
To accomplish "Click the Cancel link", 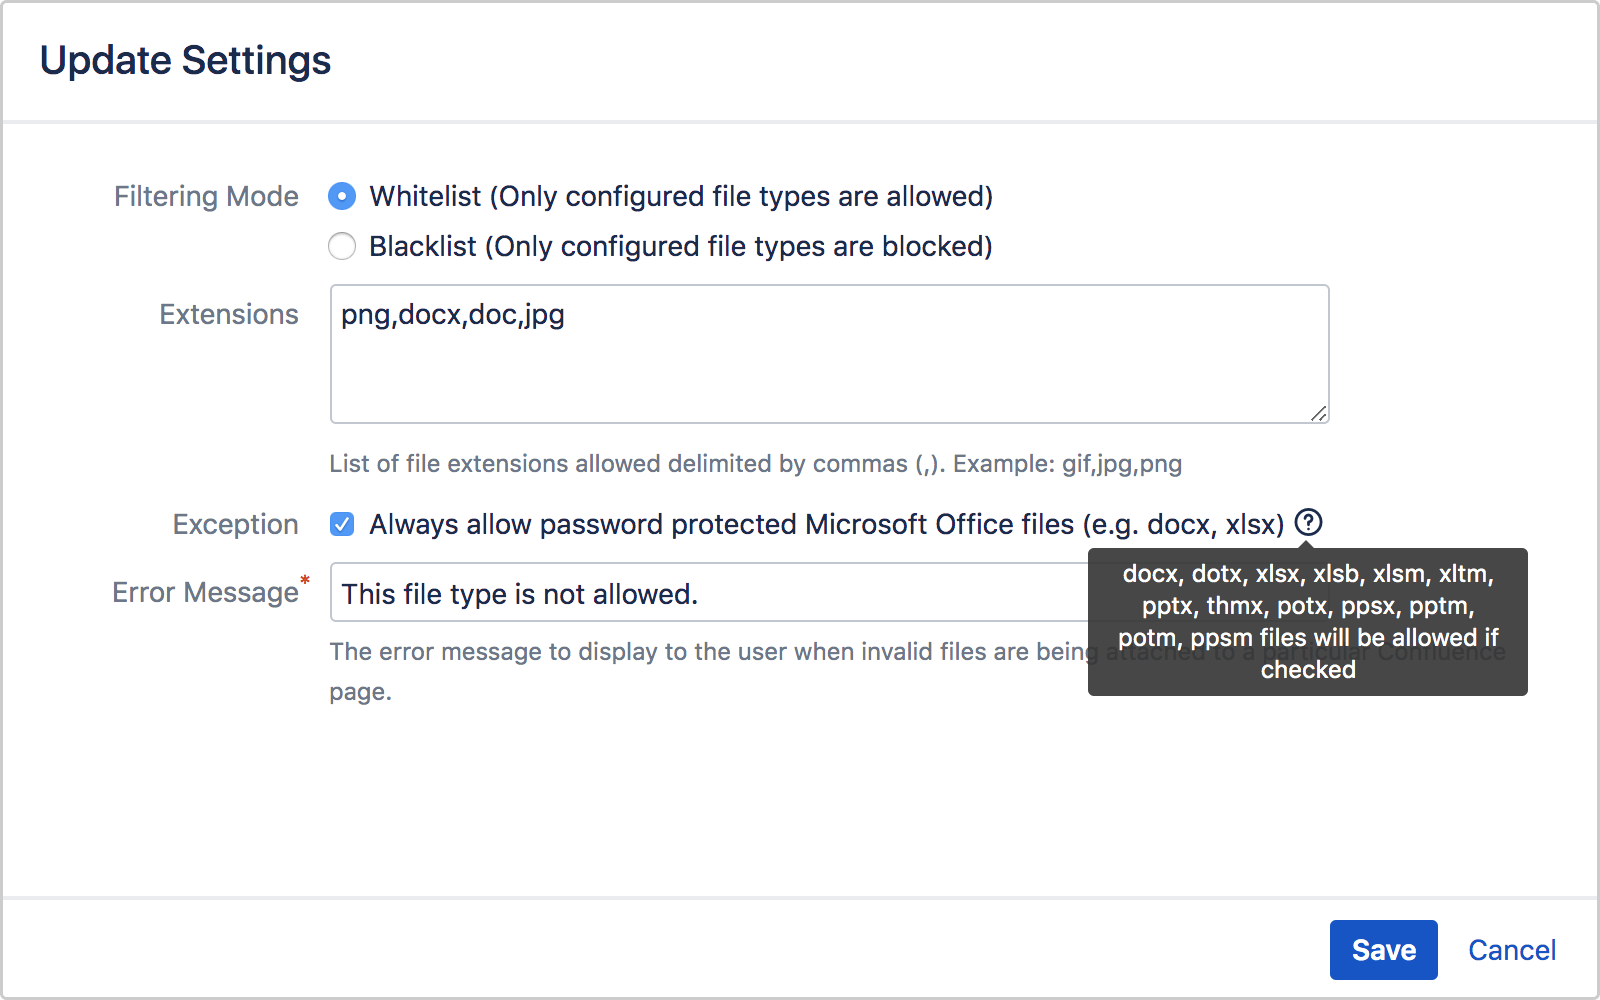I will (x=1511, y=950).
